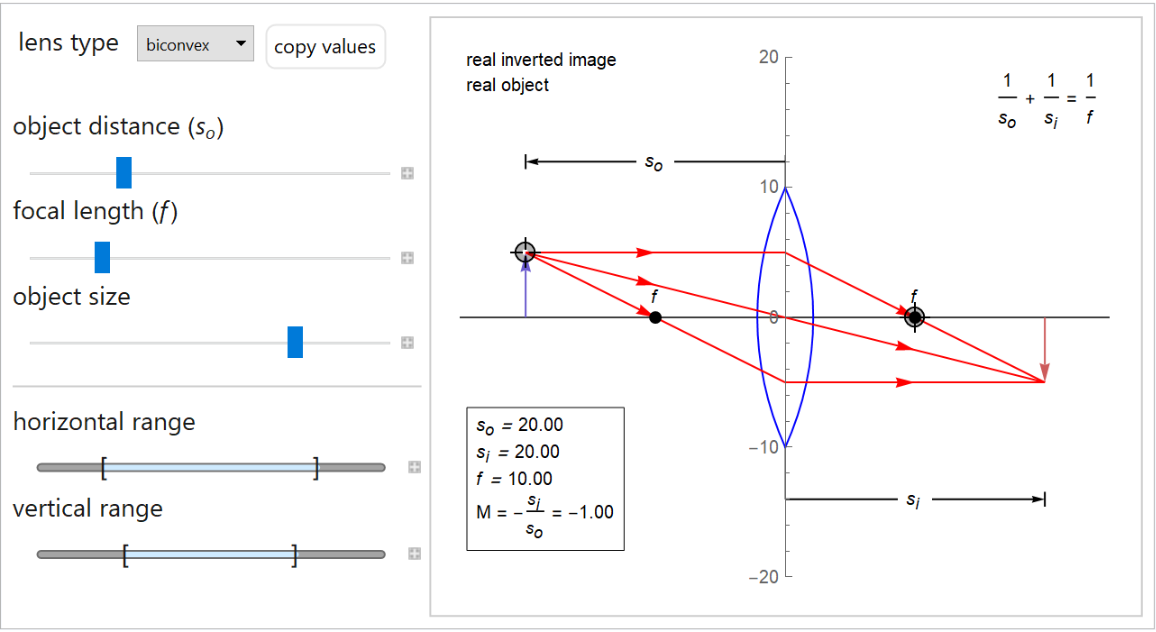Click the values readout box showing f = 10.00
Screen dimensions: 1156x632
(545, 478)
